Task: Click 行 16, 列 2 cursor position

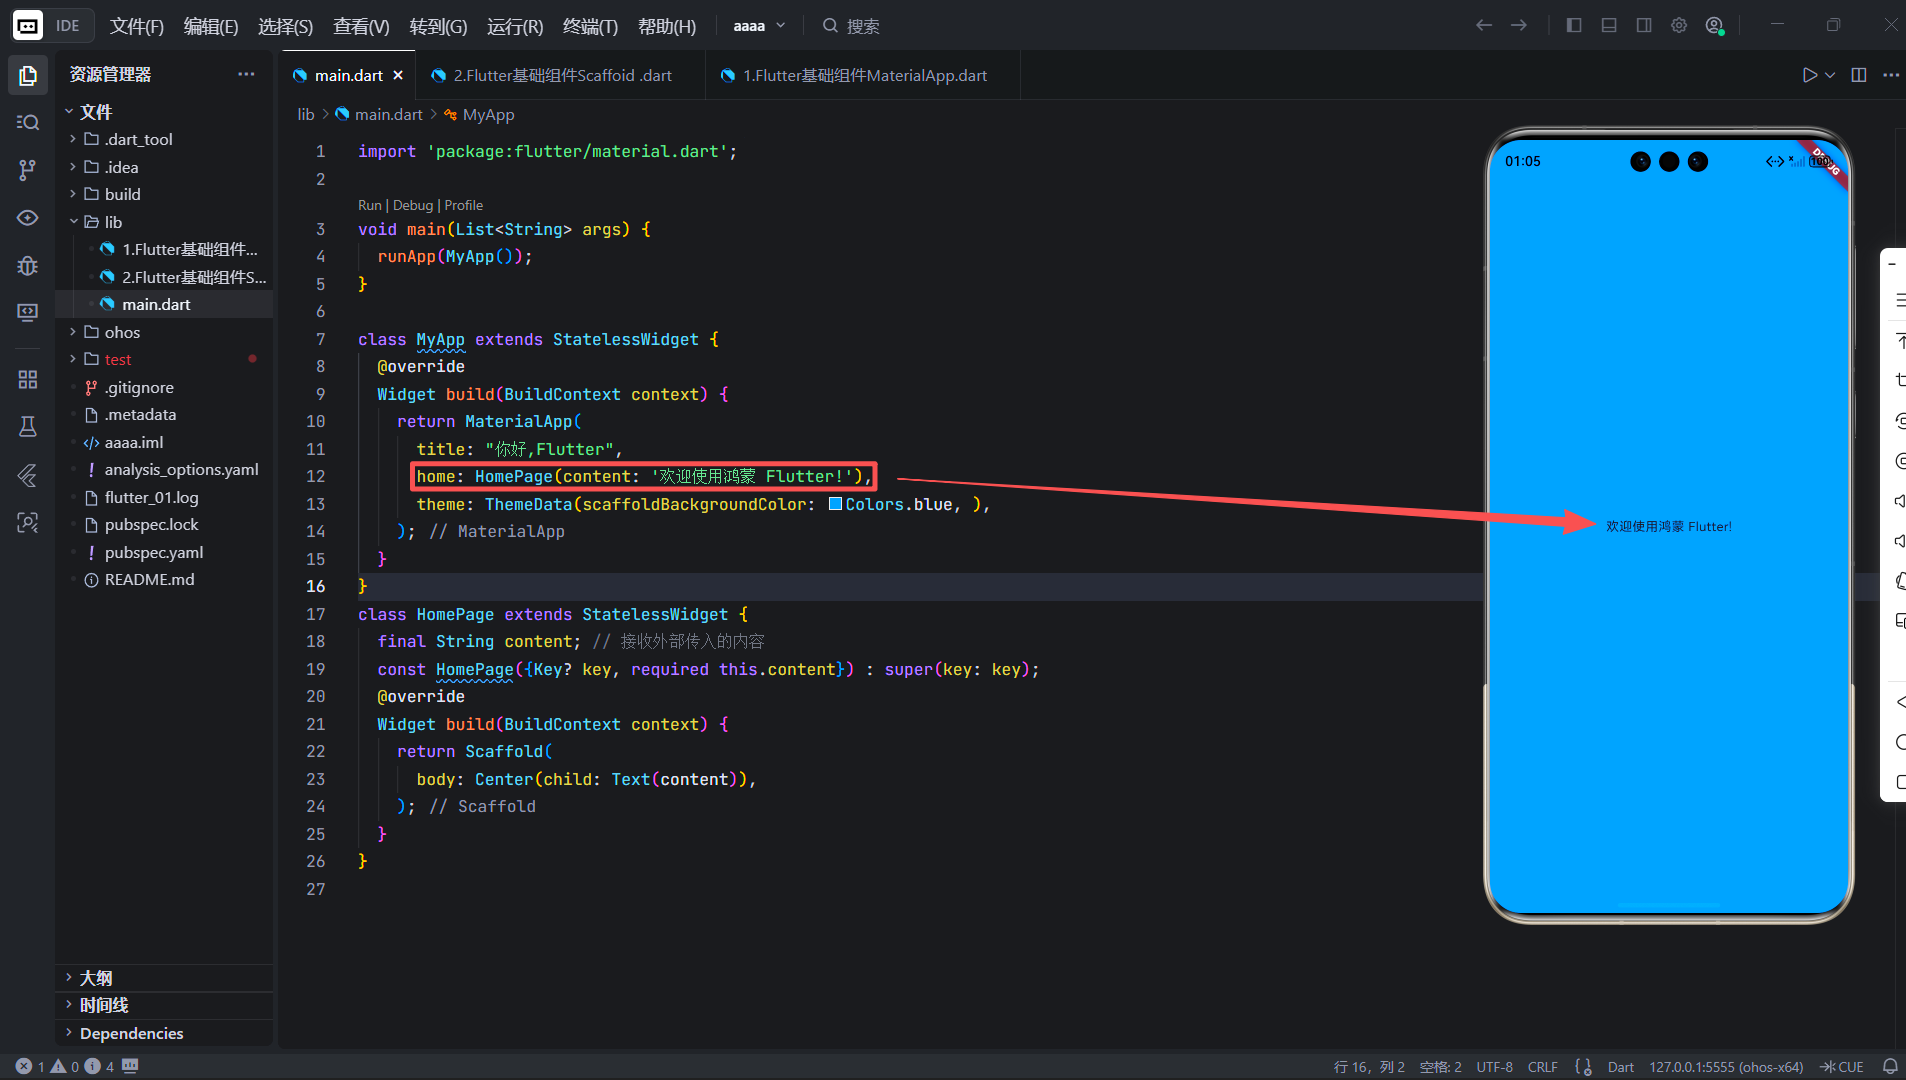Action: 1369,1067
